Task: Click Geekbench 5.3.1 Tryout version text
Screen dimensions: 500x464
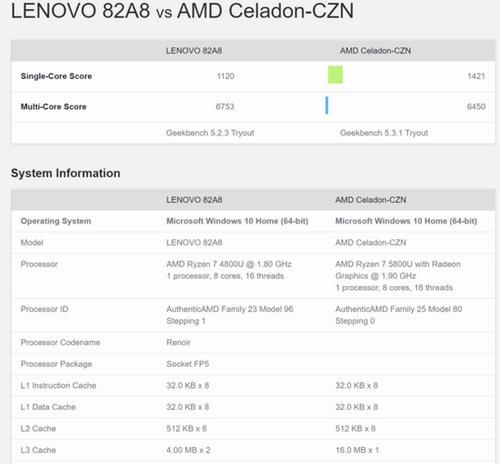Action: (384, 133)
